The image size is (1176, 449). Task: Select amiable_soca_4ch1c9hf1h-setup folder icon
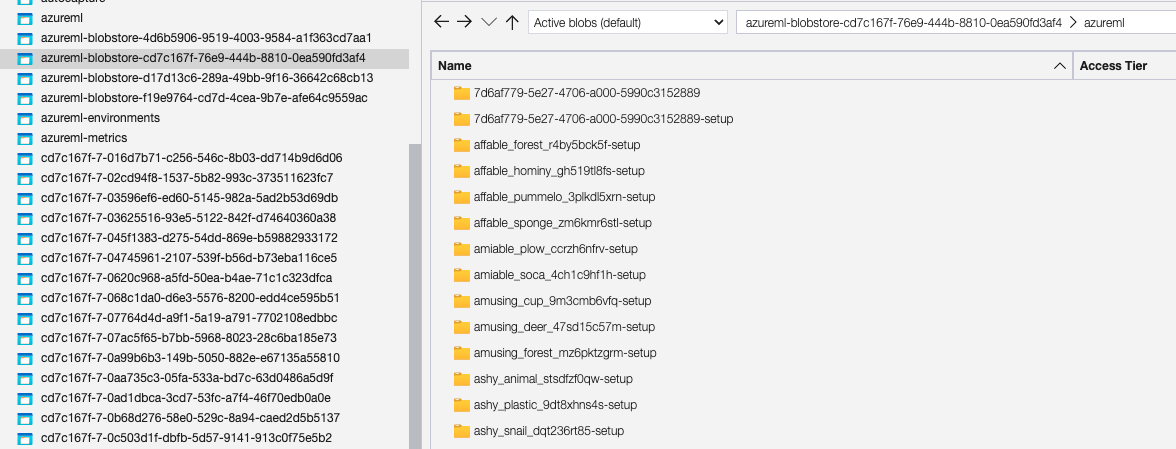pyautogui.click(x=461, y=275)
